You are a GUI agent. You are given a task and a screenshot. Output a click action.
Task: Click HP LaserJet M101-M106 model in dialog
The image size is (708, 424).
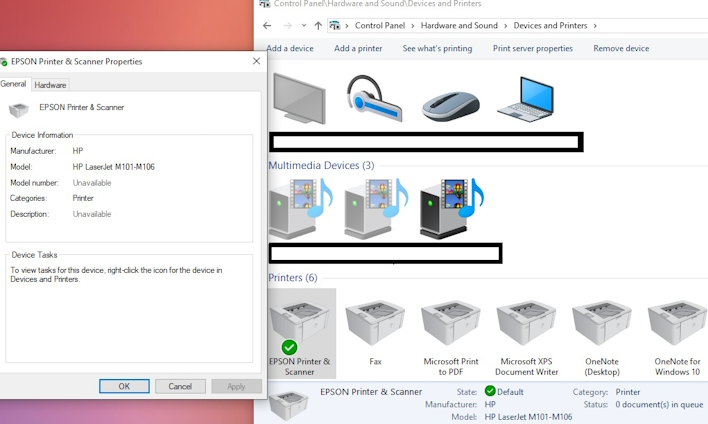[113, 167]
